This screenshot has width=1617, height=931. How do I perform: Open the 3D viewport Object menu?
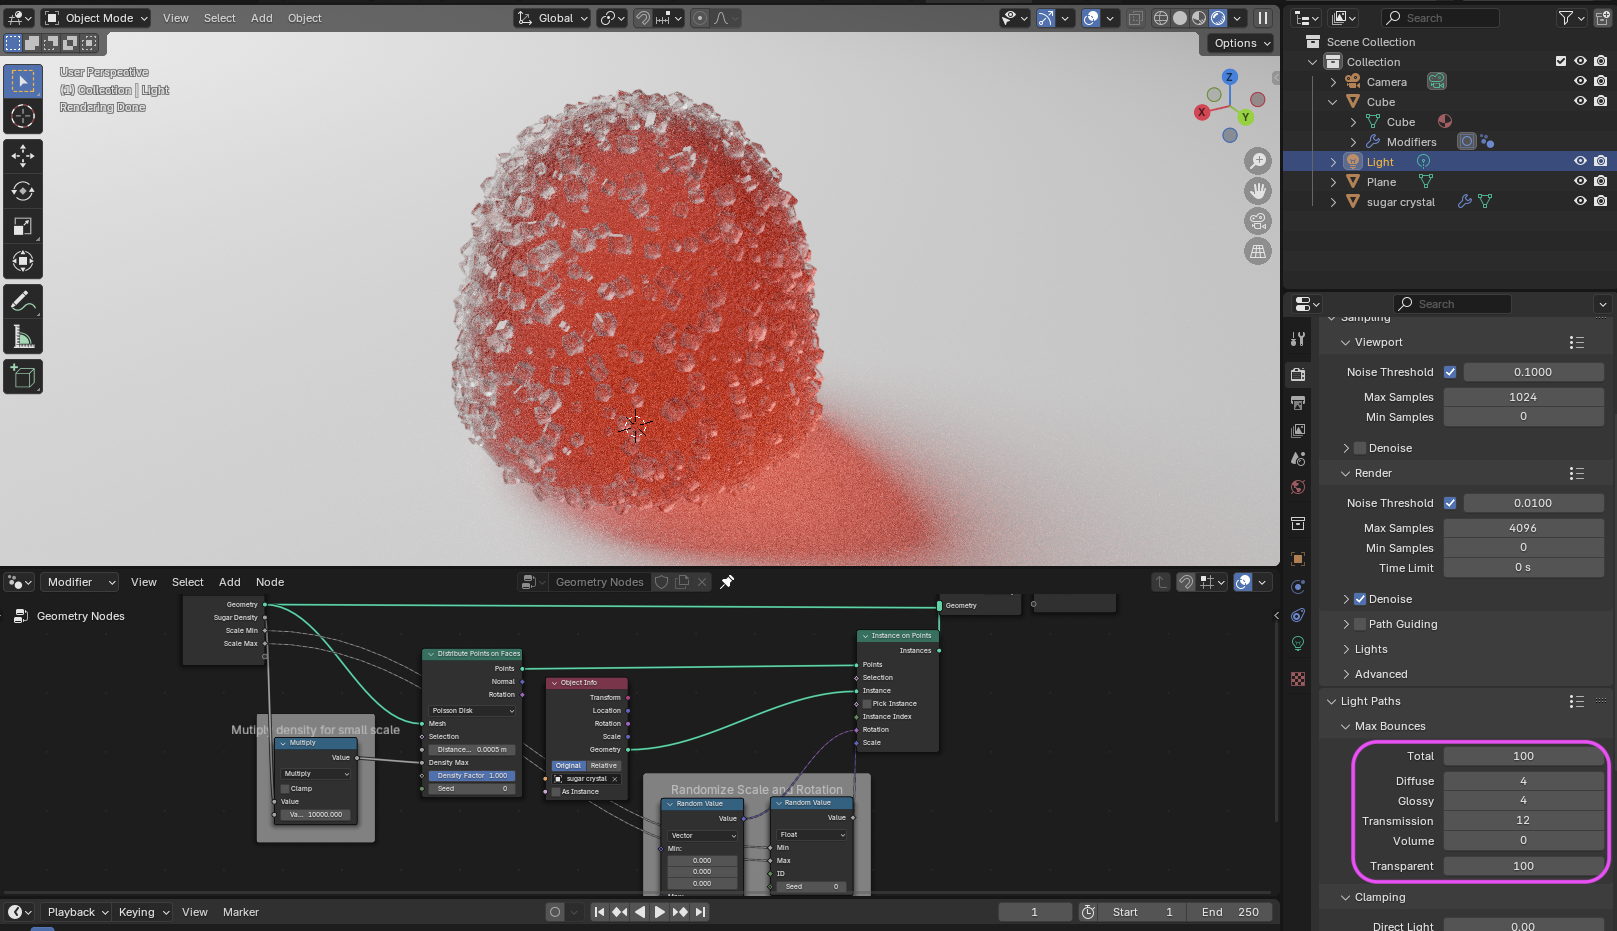pyautogui.click(x=305, y=18)
